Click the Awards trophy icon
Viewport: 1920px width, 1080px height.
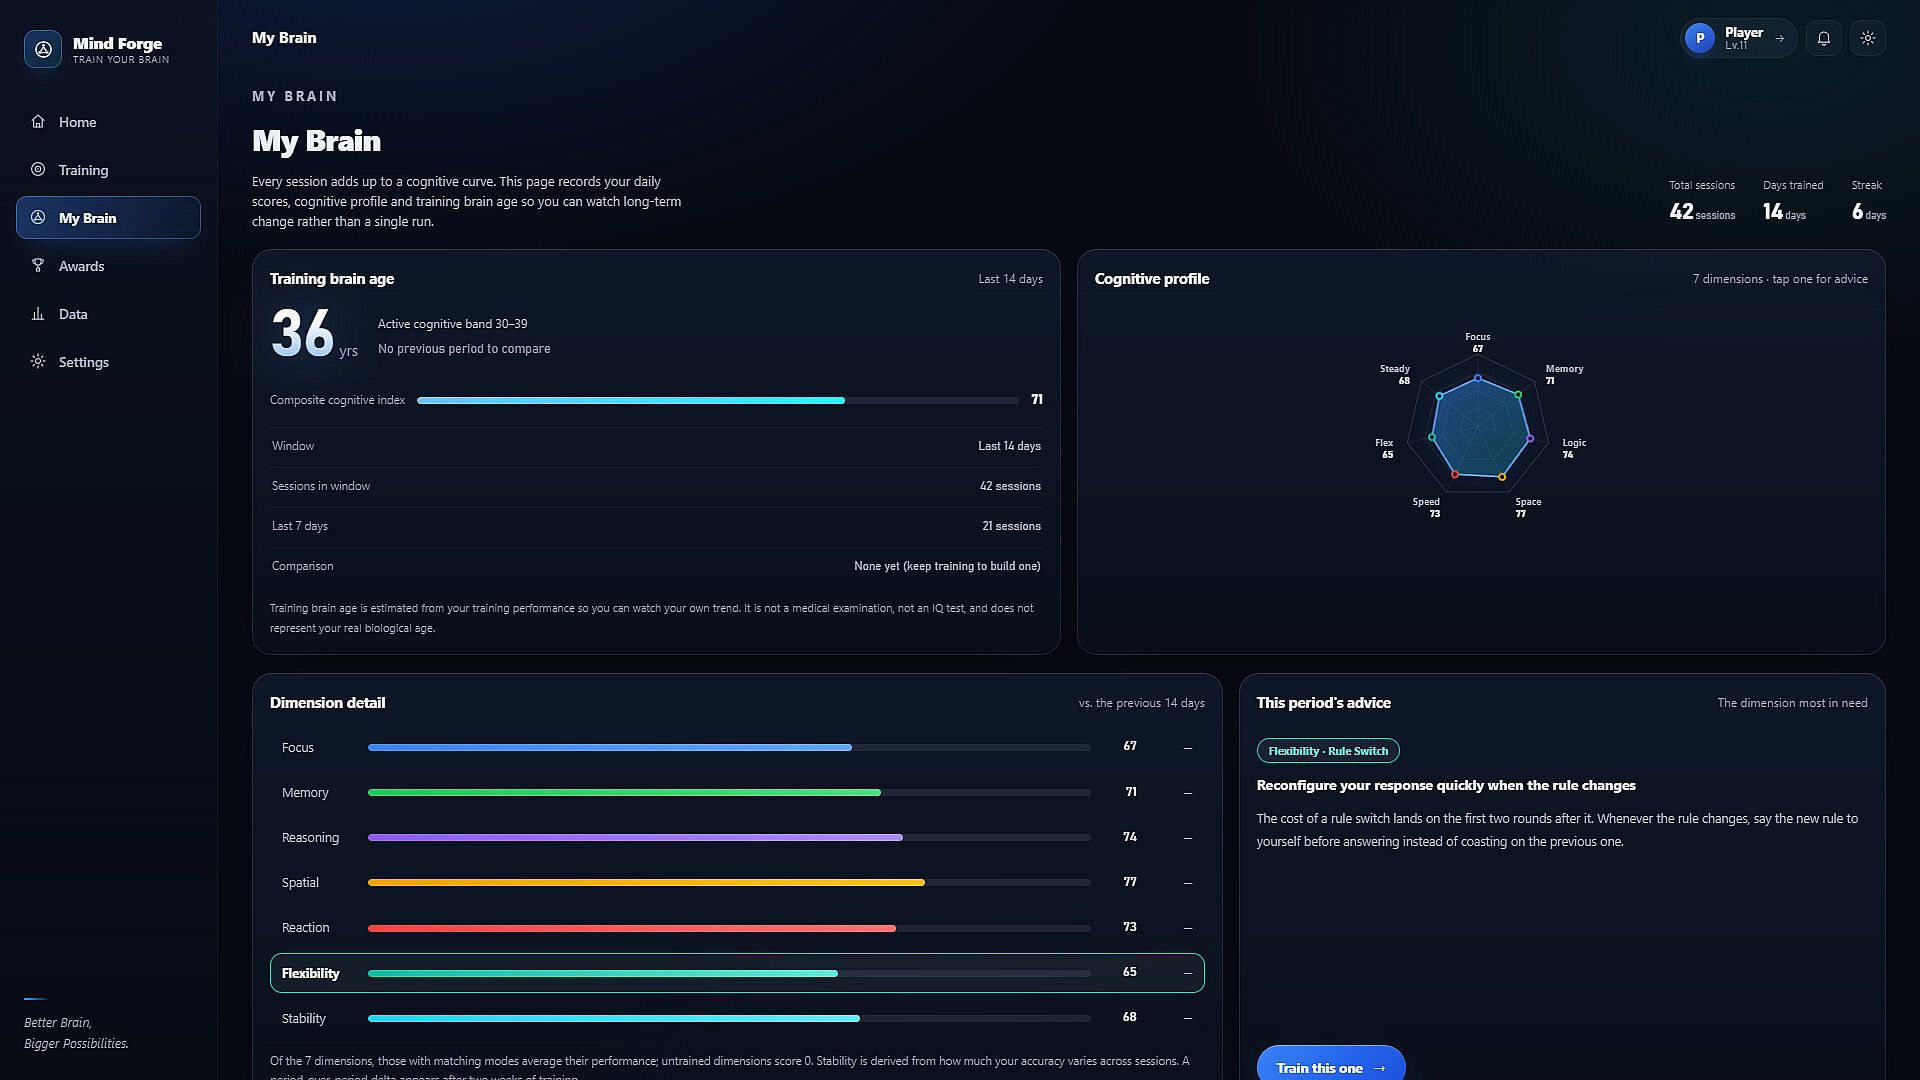(38, 266)
